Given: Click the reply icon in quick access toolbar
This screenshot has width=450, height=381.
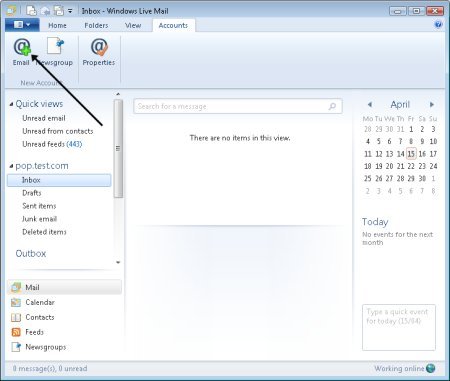Looking at the screenshot, I should coord(46,11).
